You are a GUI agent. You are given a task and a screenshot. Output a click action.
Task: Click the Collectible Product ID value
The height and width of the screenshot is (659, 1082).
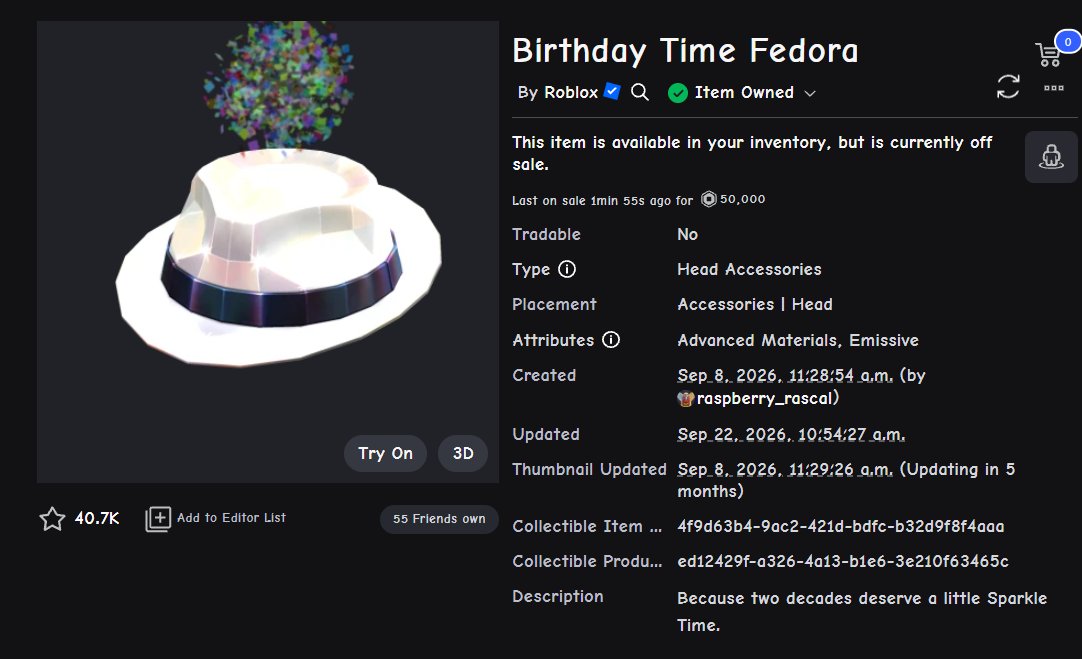[x=843, y=562]
